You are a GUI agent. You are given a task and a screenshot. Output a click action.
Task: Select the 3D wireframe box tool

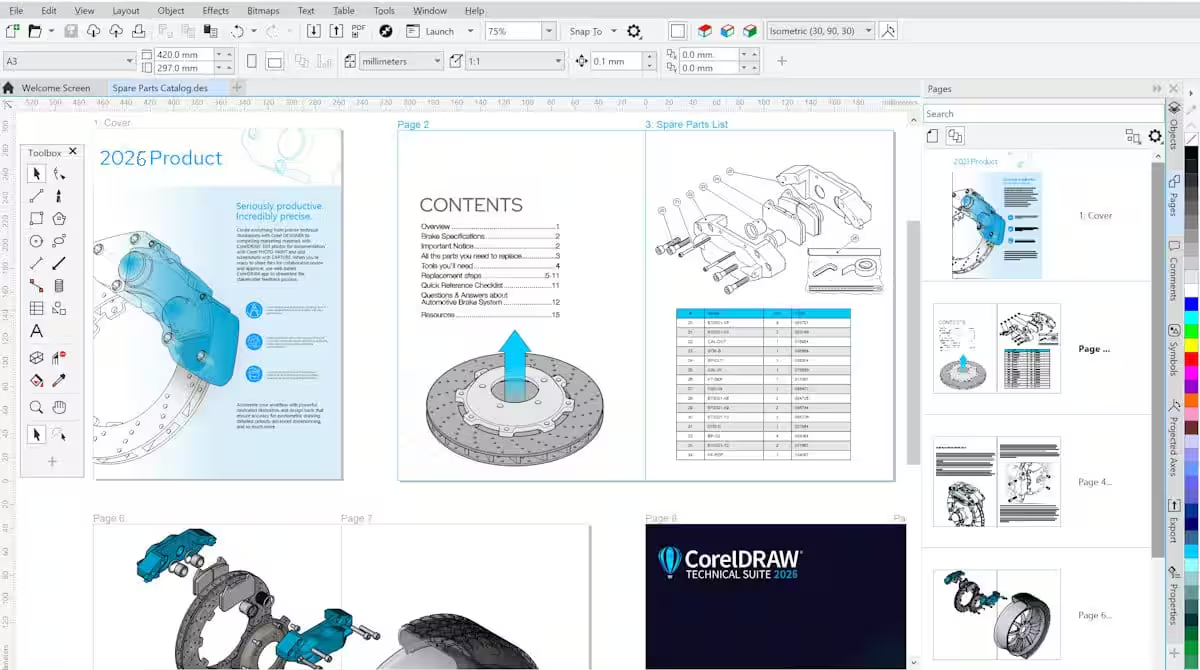pyautogui.click(x=36, y=357)
